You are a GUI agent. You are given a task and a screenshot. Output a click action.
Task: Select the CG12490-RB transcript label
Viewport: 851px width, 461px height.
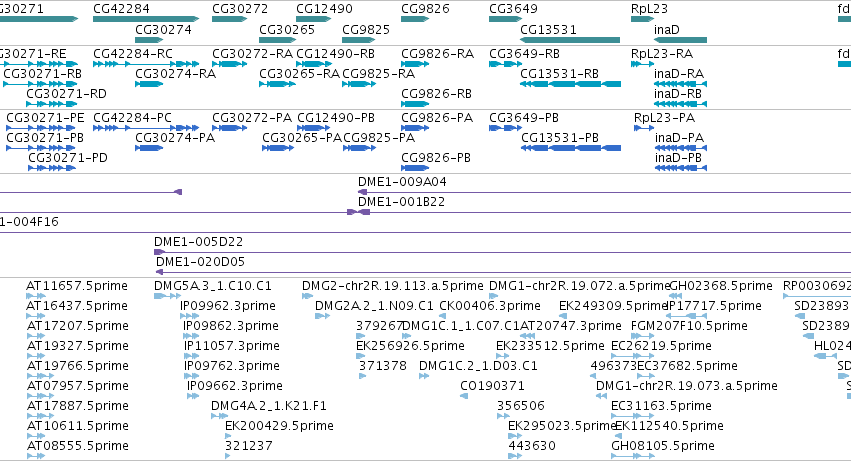pyautogui.click(x=335, y=54)
